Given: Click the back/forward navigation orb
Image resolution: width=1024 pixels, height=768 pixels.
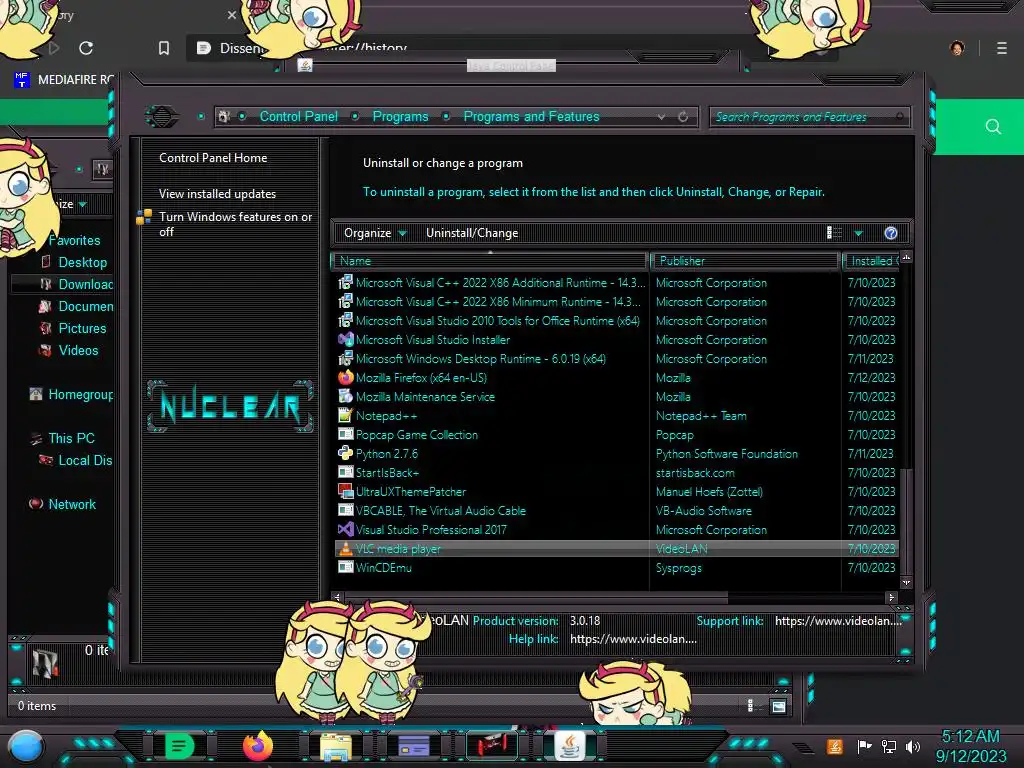Looking at the screenshot, I should pyautogui.click(x=162, y=117).
